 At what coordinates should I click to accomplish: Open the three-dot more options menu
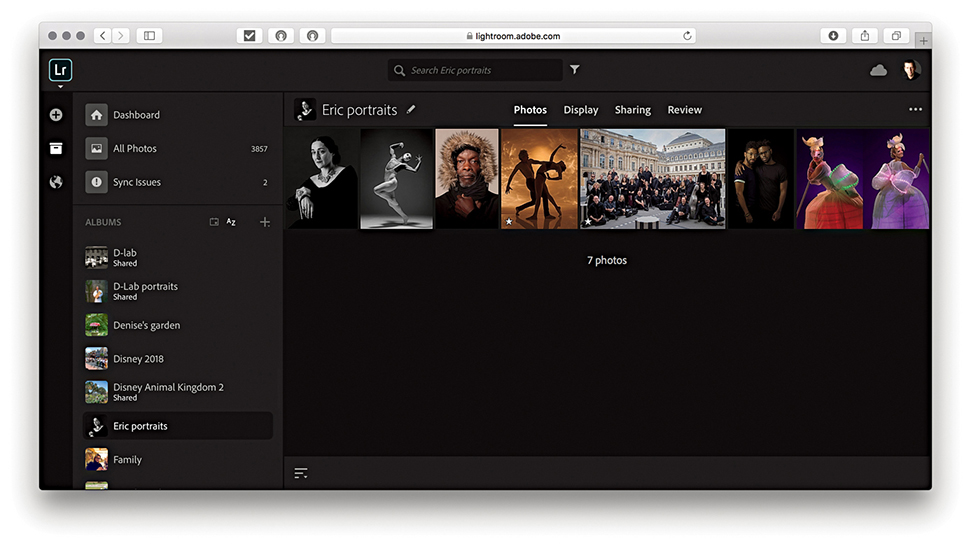(x=915, y=110)
